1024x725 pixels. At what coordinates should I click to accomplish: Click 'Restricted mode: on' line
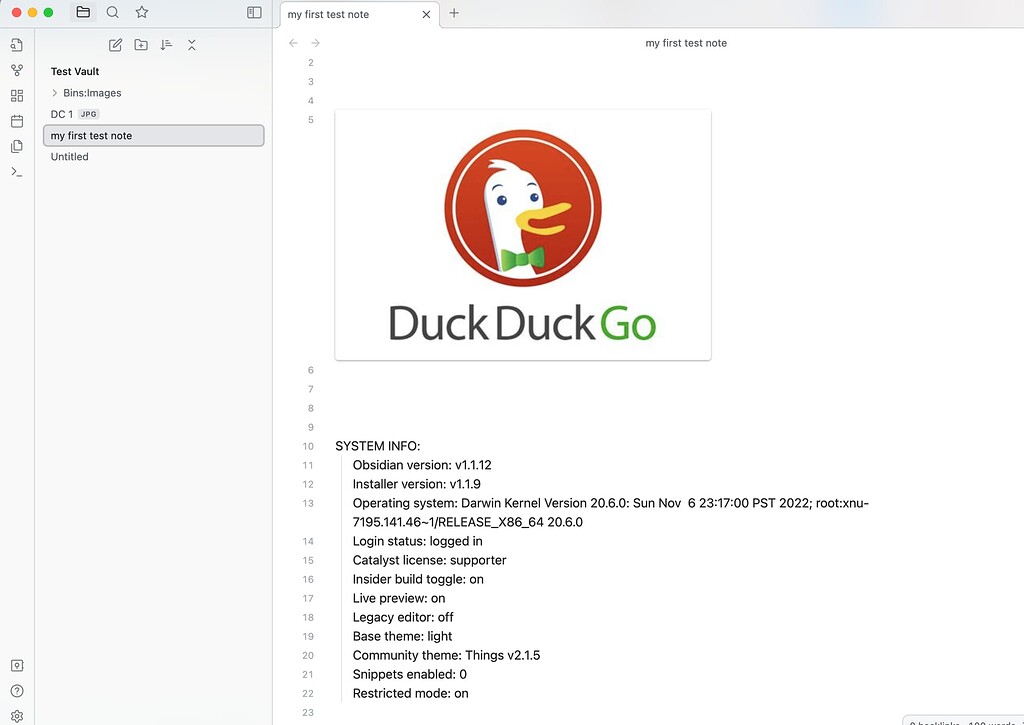[x=410, y=693]
